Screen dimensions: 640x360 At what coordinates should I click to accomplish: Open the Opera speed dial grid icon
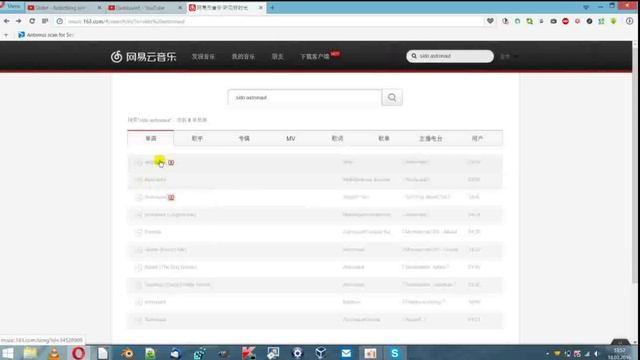45,21
